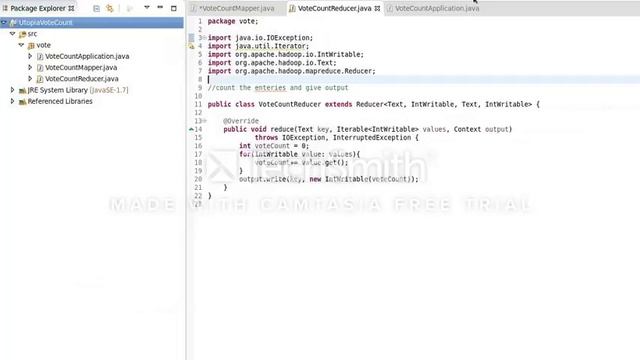This screenshot has height=360, width=640.
Task: Click the blue quick-diff bar at line 3
Action: (191, 38)
